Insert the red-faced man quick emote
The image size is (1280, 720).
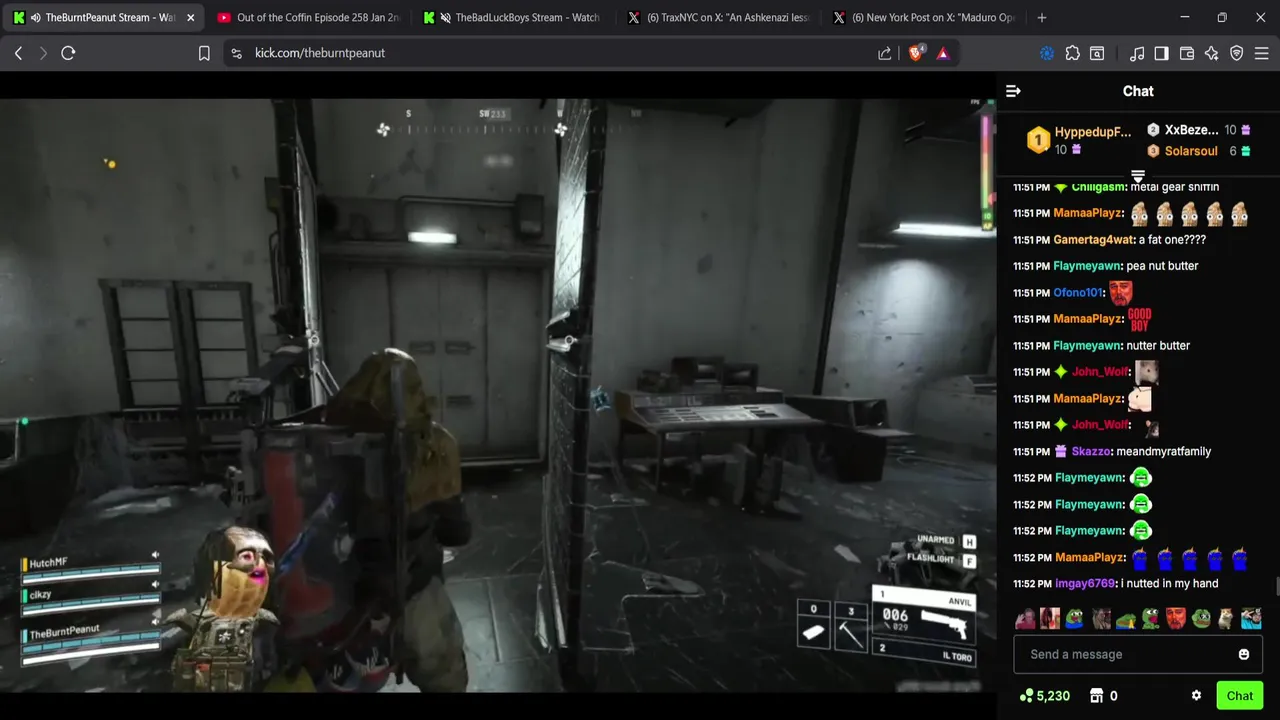click(x=1176, y=619)
